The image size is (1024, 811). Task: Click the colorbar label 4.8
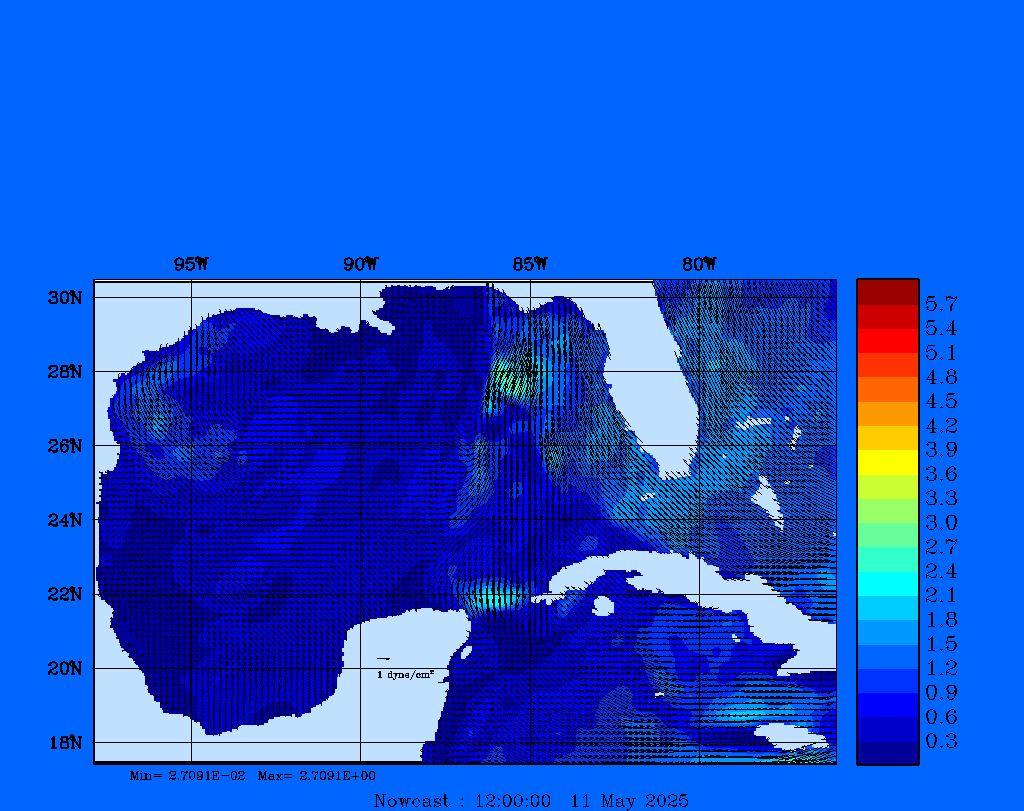[941, 377]
